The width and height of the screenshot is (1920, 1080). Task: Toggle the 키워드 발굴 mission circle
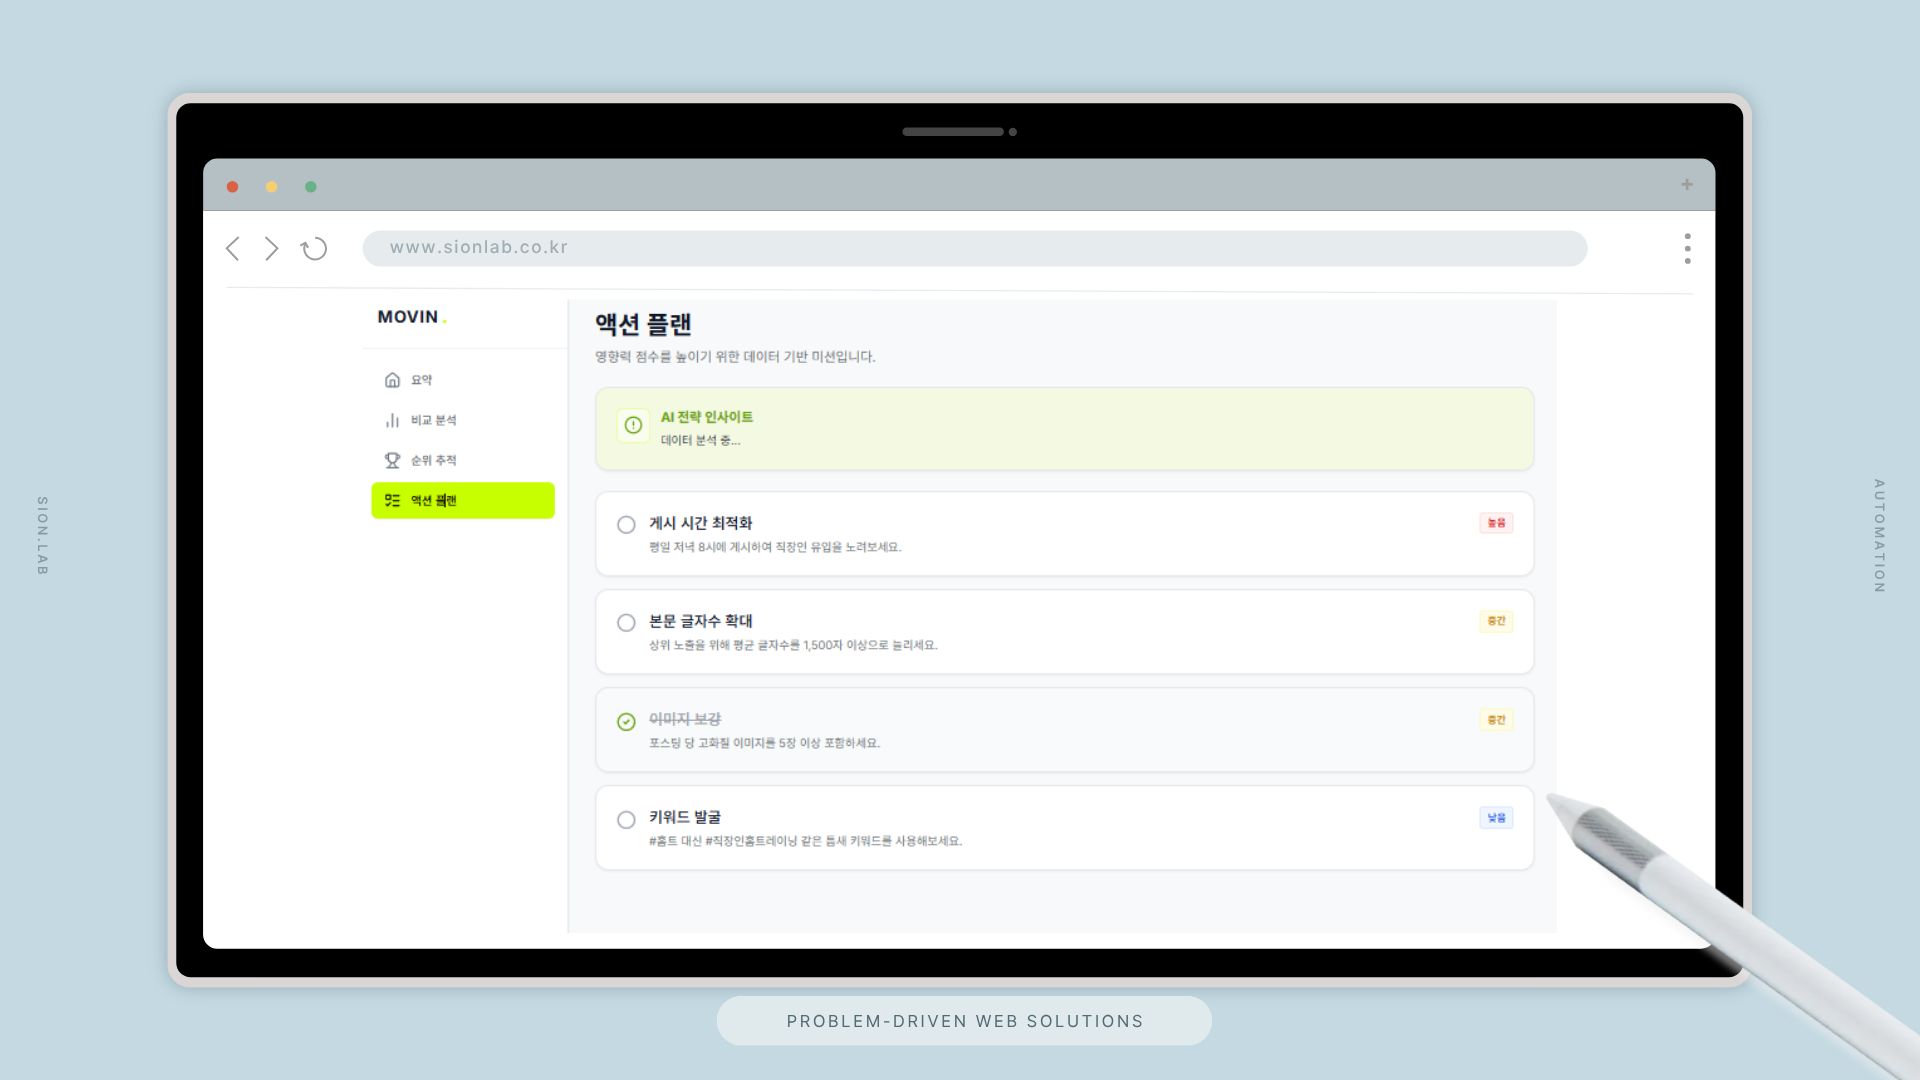(626, 820)
